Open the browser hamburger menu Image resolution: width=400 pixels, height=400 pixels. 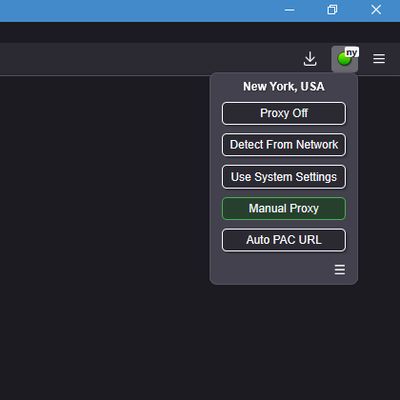coord(379,59)
